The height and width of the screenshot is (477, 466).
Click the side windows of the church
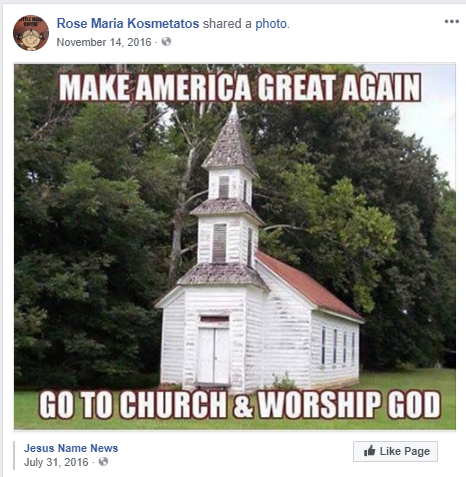click(338, 347)
